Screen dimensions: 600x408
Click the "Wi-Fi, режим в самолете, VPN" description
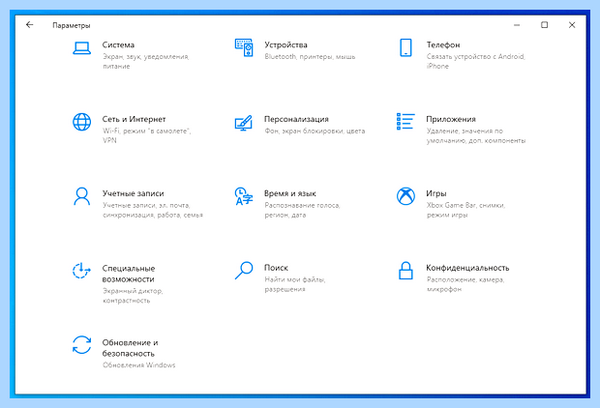tap(147, 135)
